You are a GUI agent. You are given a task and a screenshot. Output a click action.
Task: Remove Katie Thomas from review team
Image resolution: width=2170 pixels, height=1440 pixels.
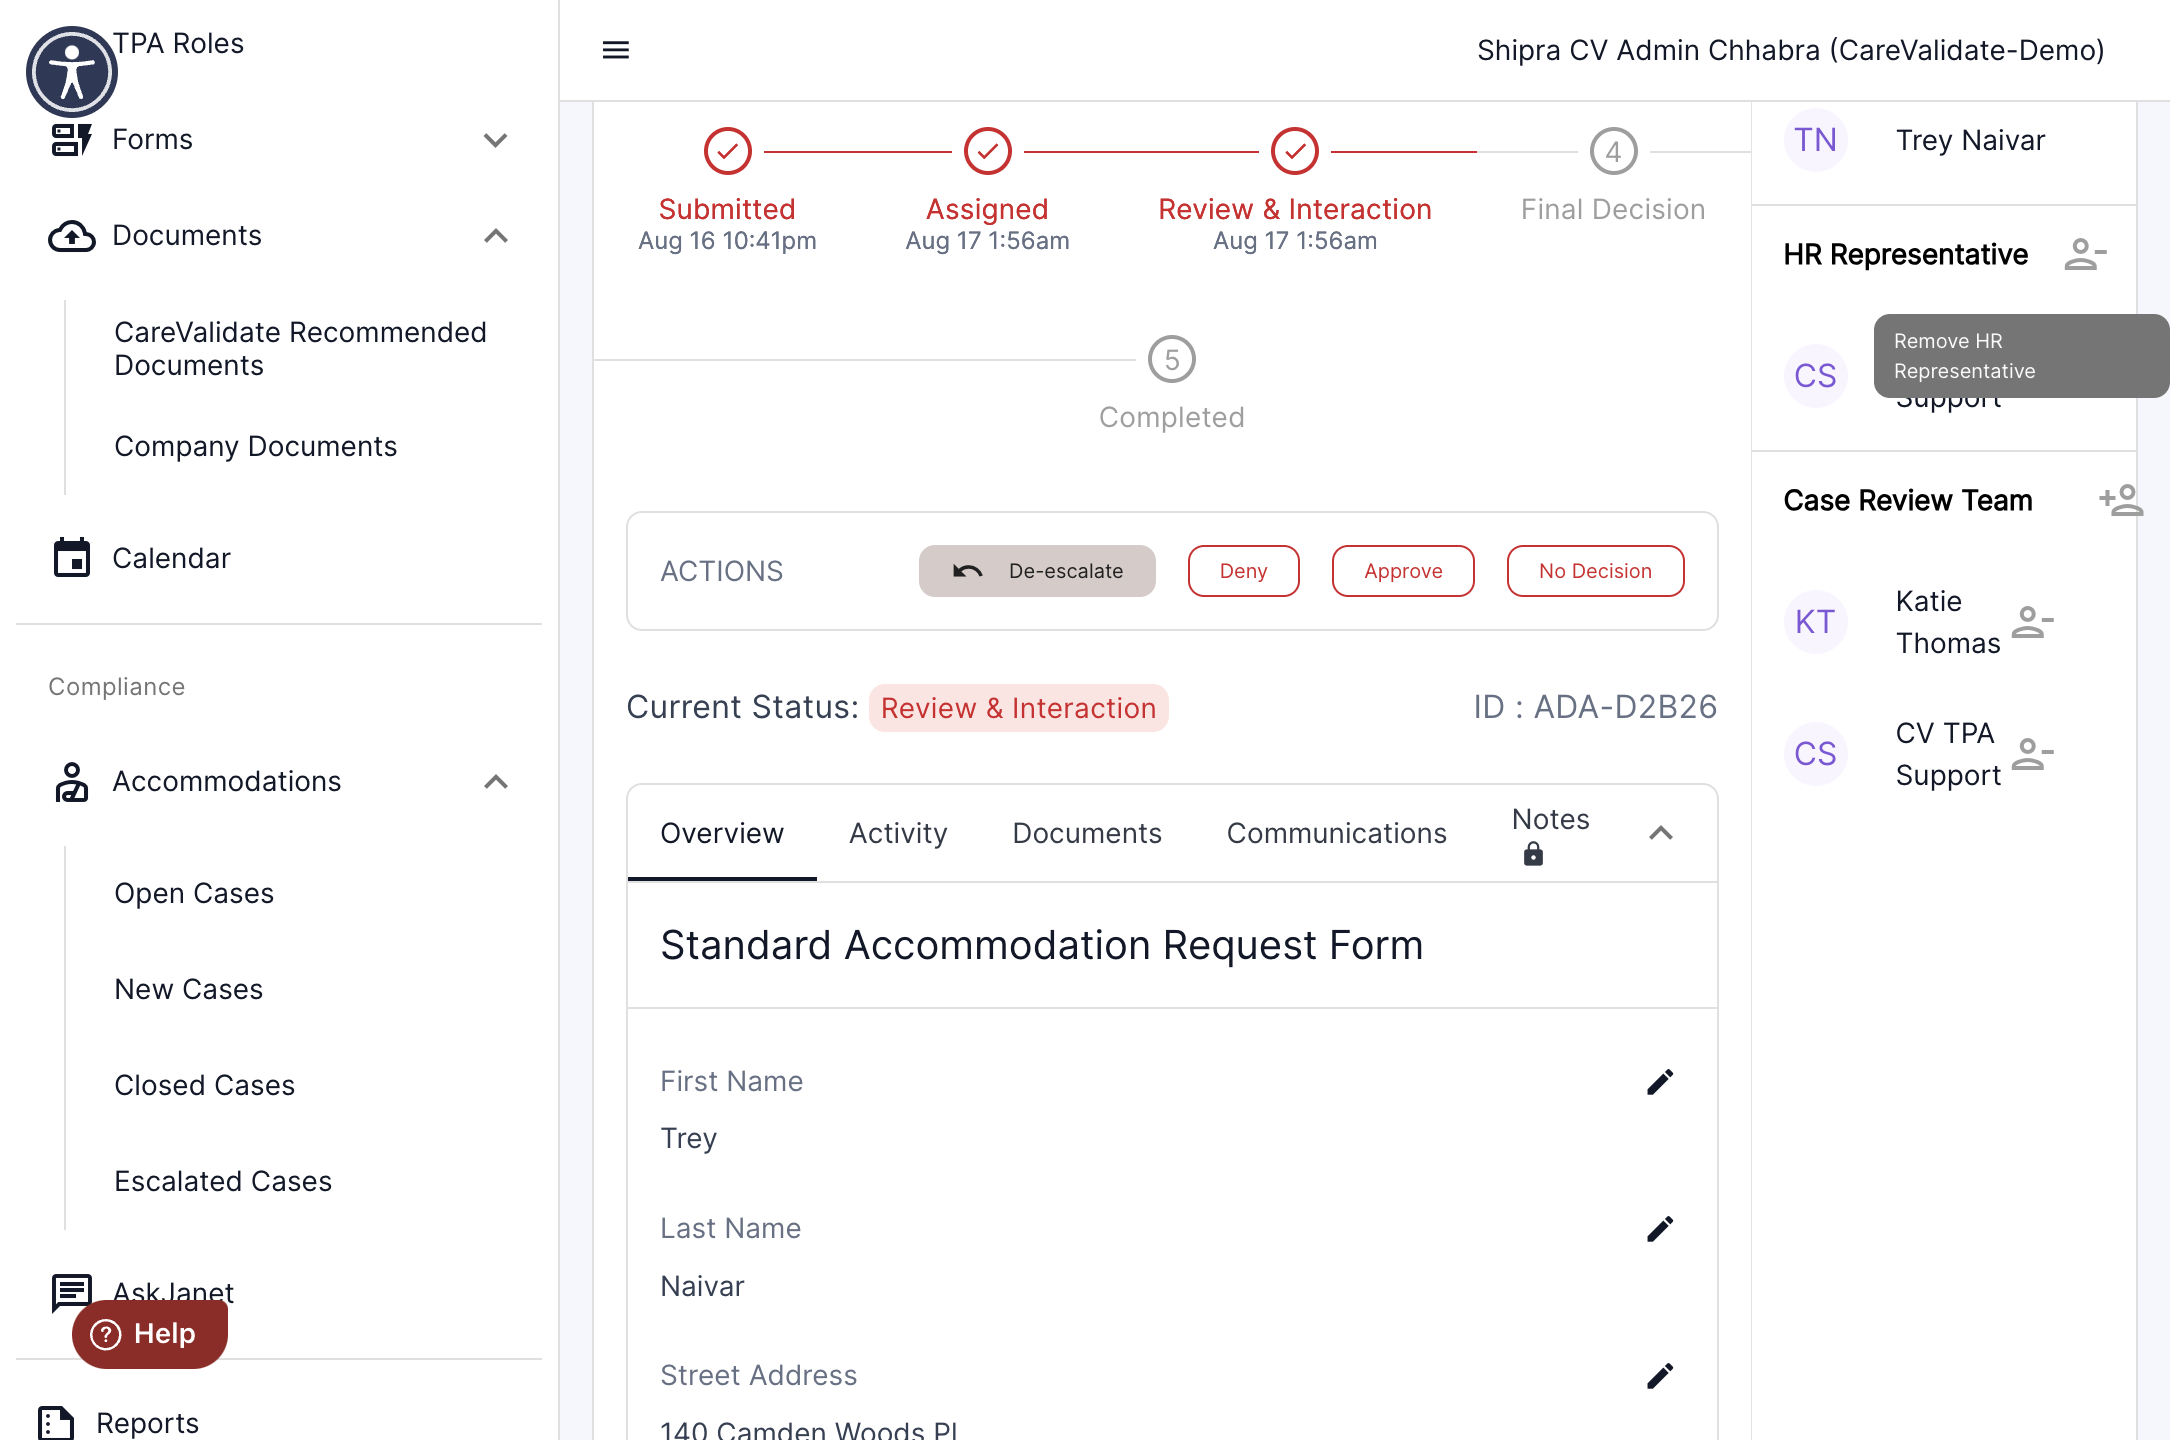(2032, 622)
